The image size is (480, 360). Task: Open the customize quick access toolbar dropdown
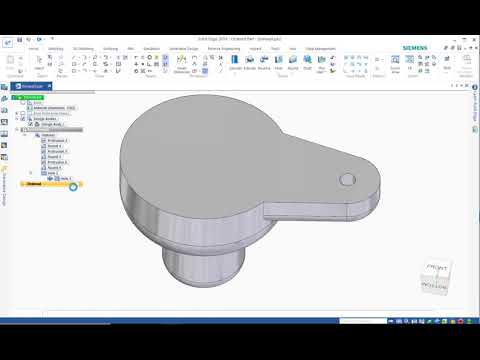coord(52,39)
